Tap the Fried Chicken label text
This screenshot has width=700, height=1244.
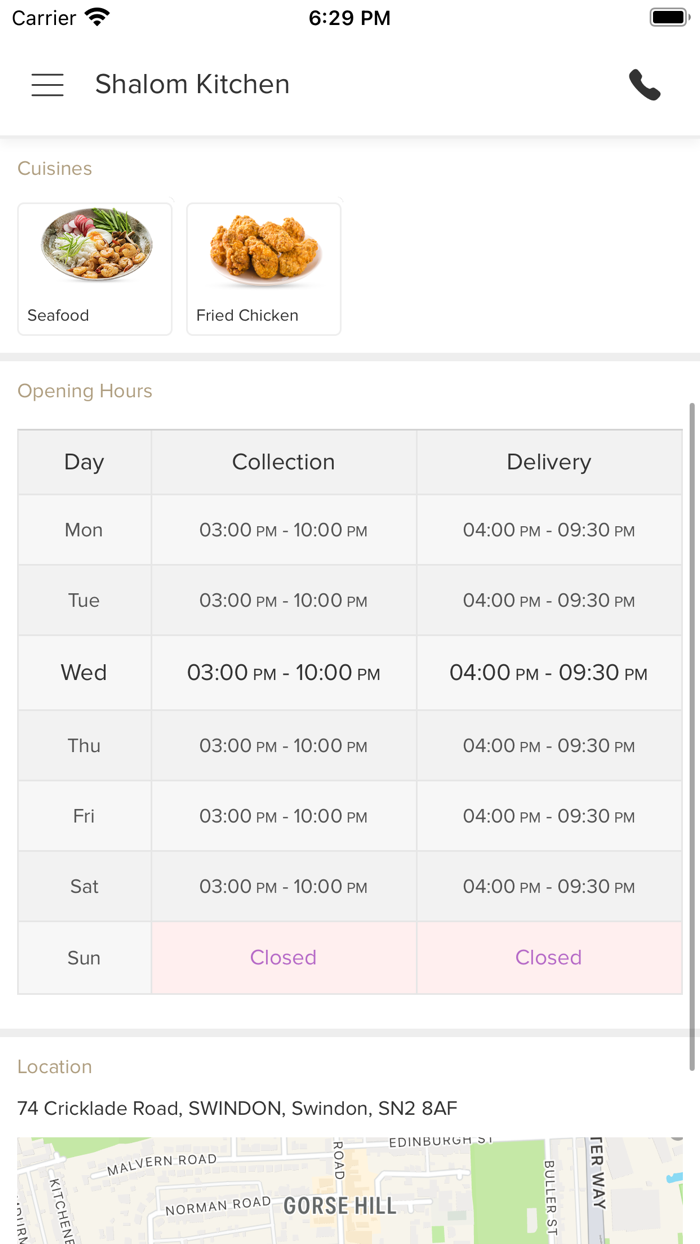point(247,316)
